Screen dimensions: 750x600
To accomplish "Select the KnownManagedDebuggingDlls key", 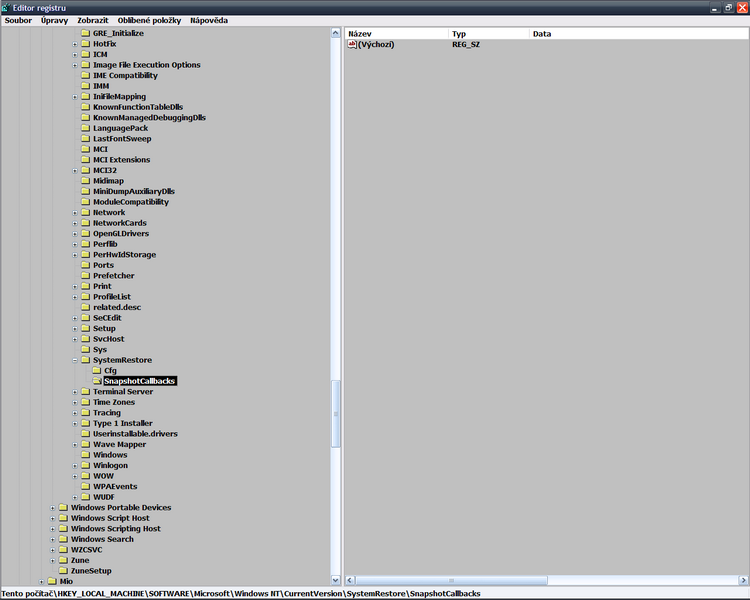I will pos(149,118).
